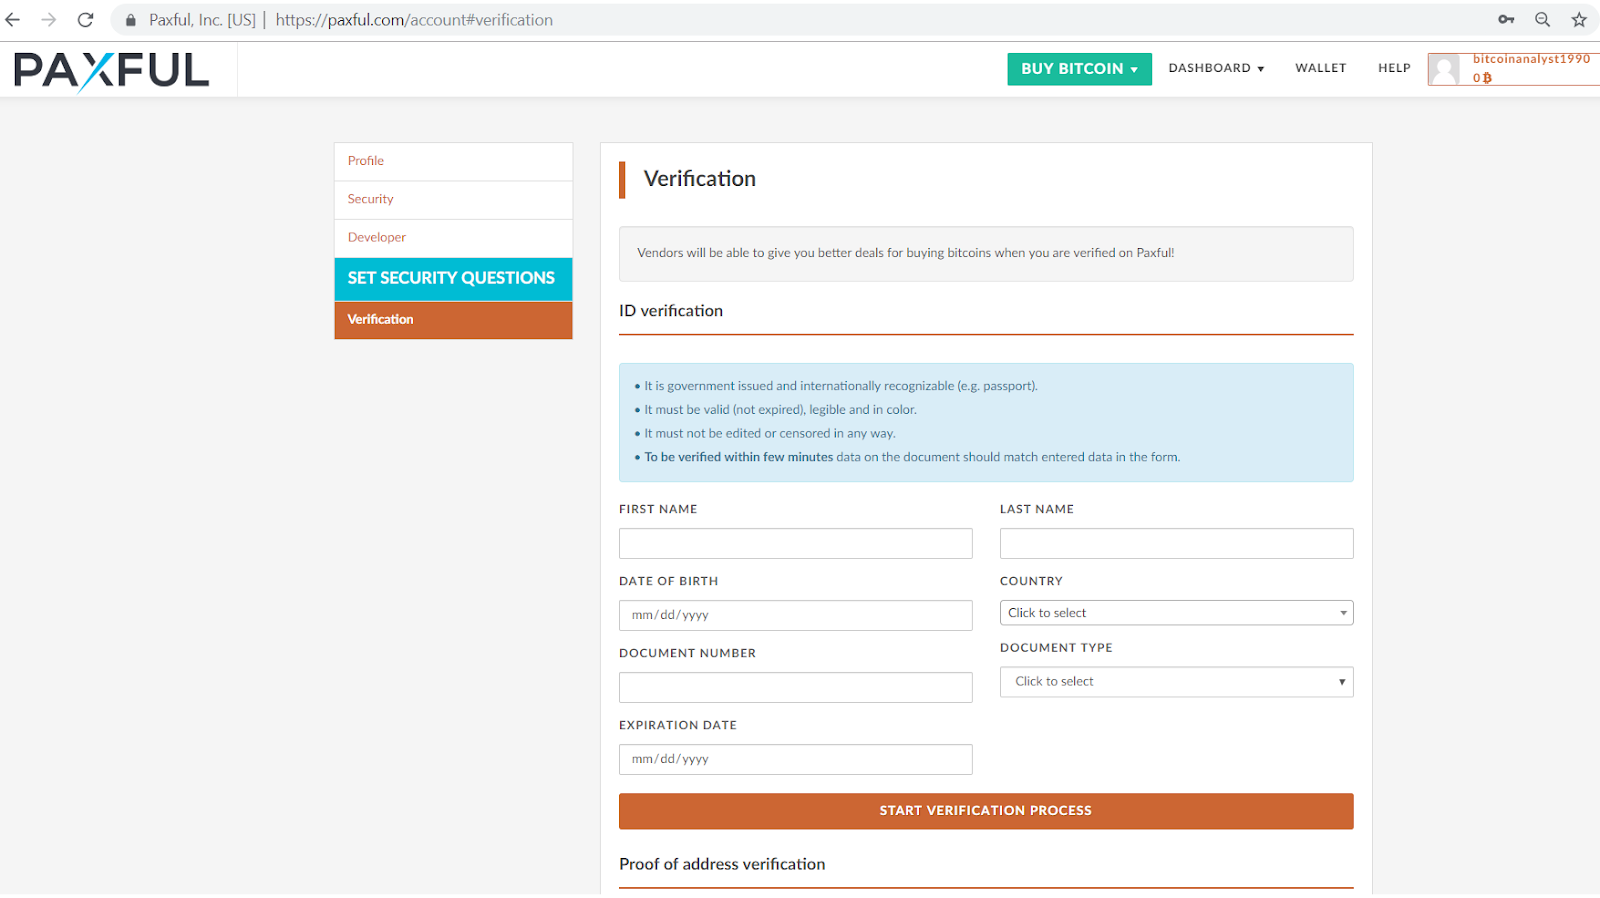Click the zoom magnifier icon in address bar

point(1543,19)
